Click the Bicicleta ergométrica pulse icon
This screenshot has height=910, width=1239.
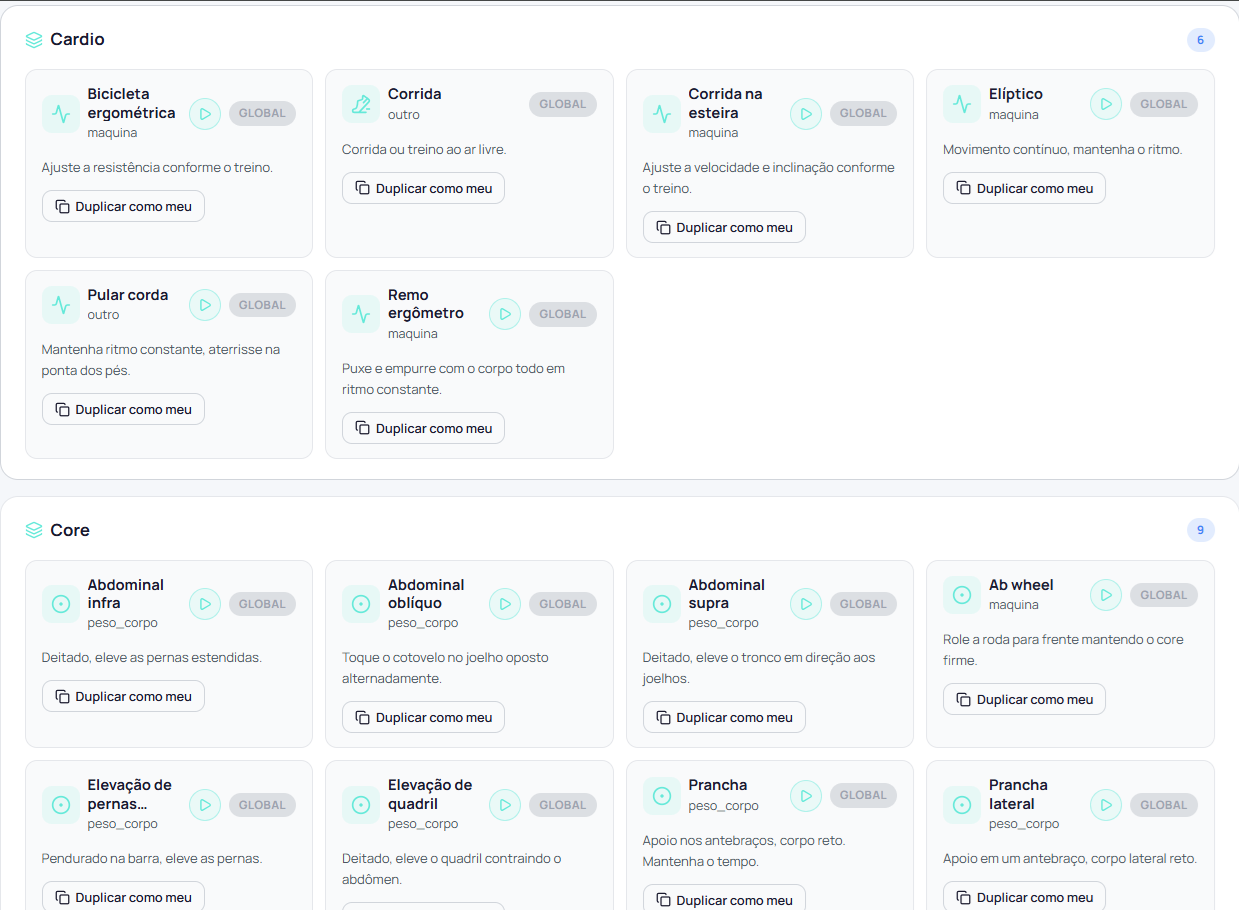coord(61,114)
